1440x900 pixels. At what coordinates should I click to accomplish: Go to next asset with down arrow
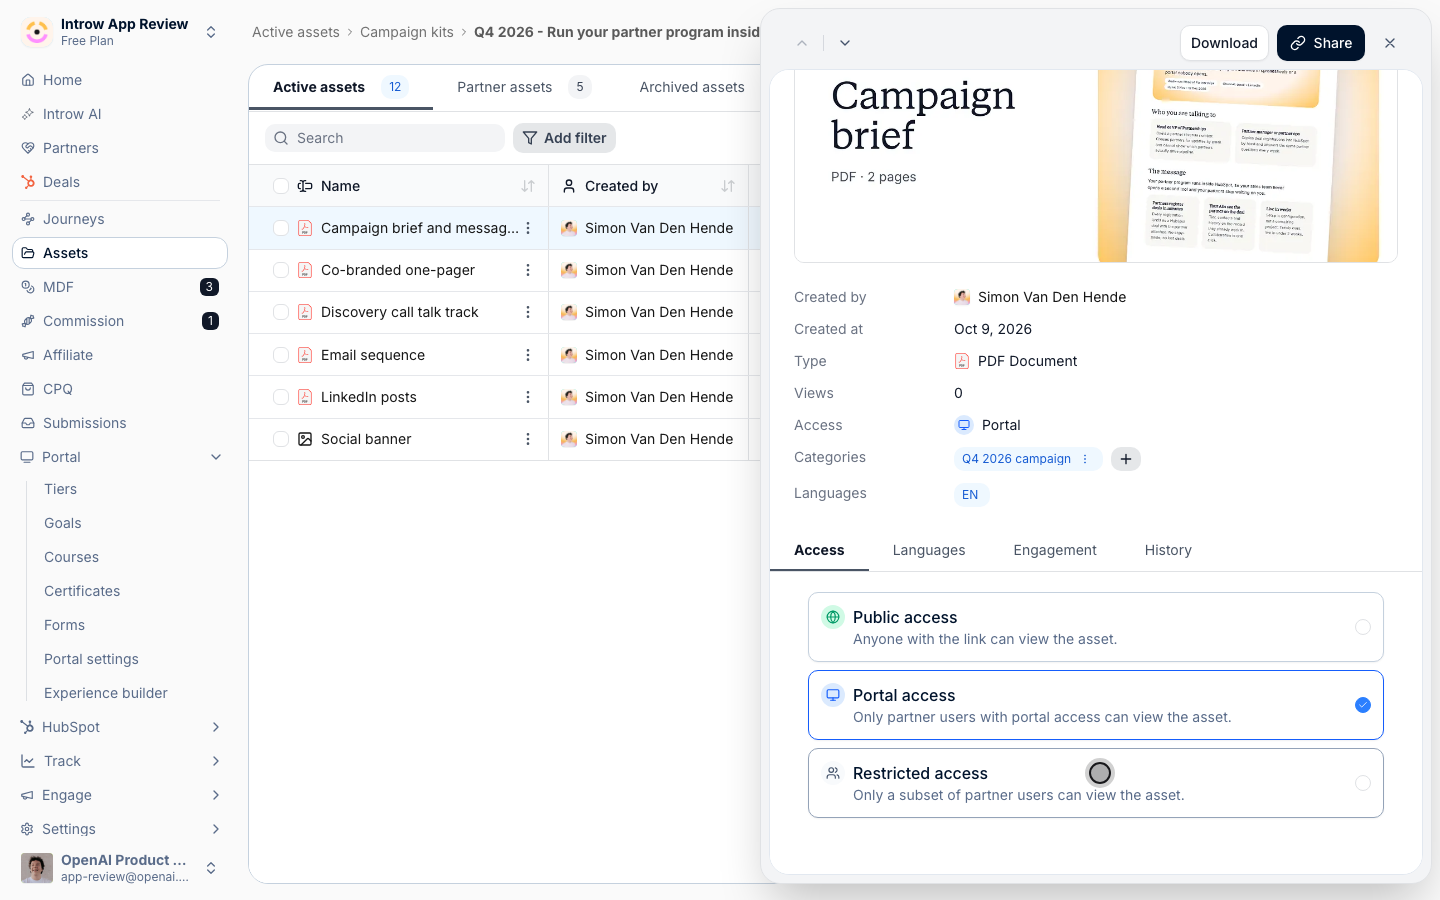(845, 43)
